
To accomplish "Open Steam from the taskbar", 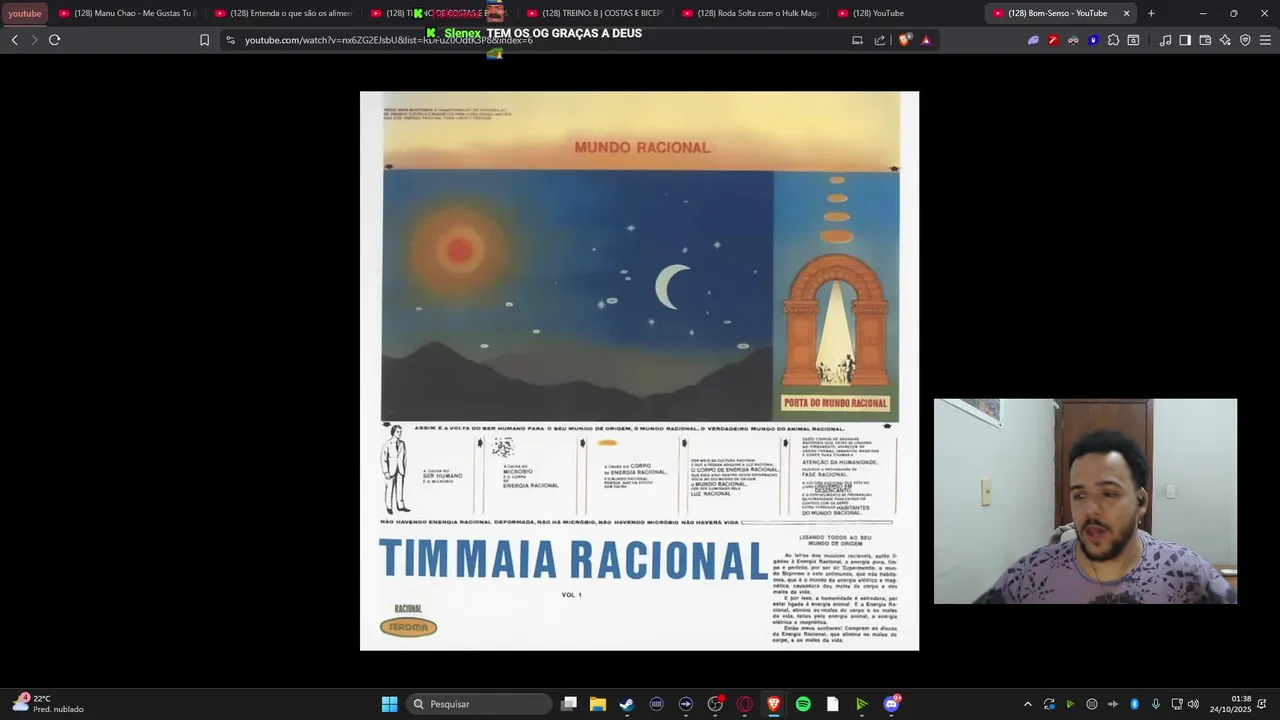I will (626, 704).
